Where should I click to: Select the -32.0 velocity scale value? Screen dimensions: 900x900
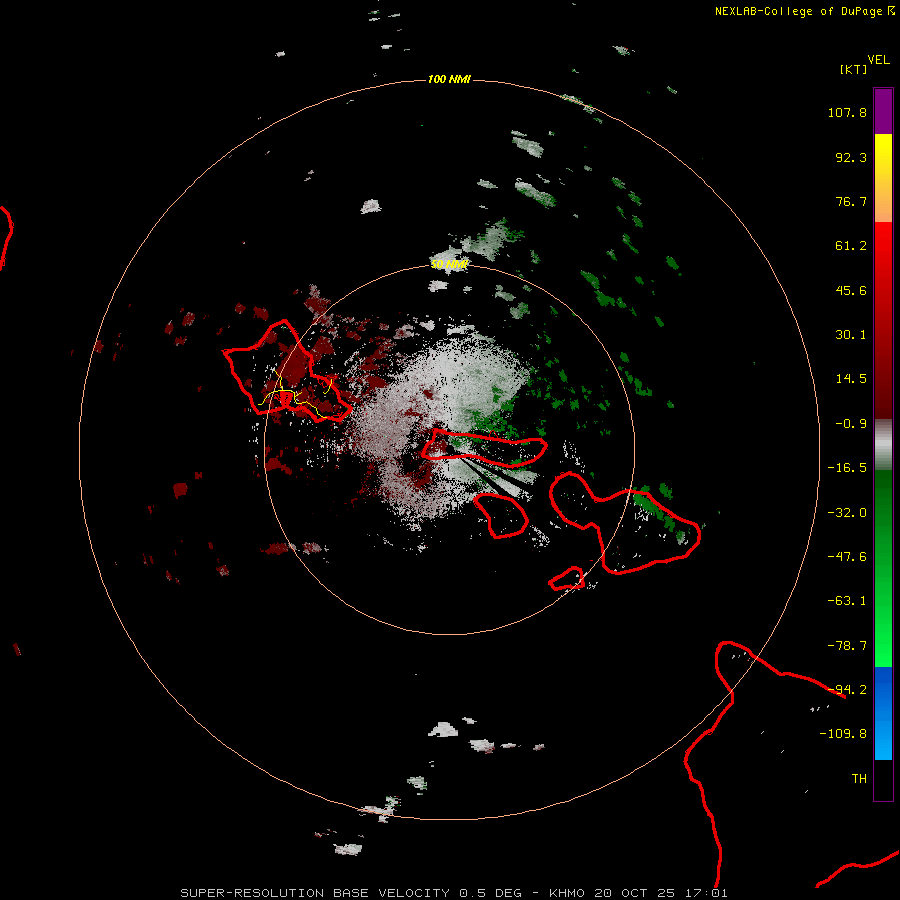[x=847, y=513]
